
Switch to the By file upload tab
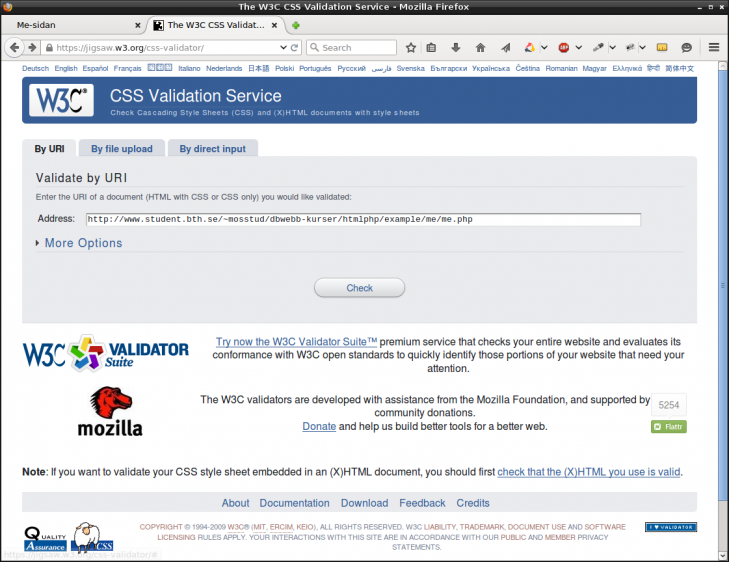[122, 149]
